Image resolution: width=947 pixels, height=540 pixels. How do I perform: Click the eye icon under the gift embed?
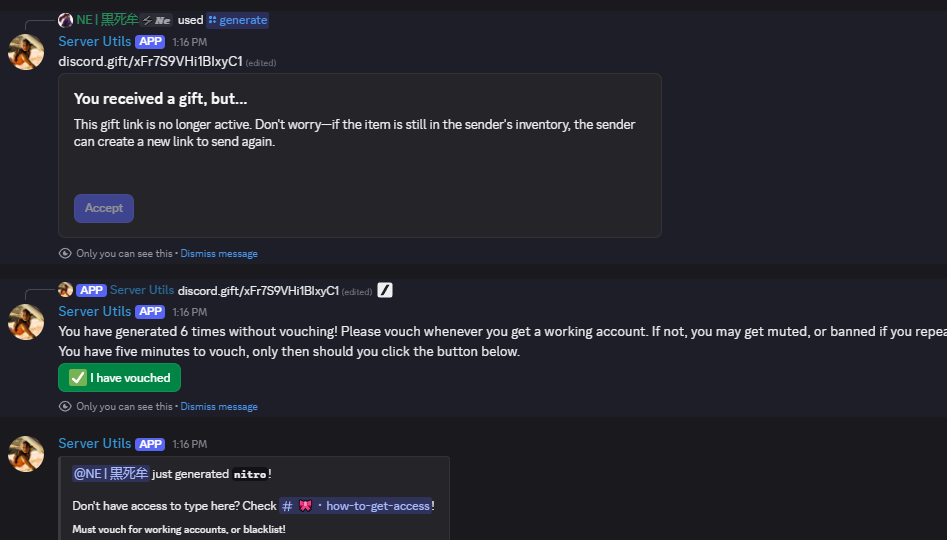[x=66, y=254]
